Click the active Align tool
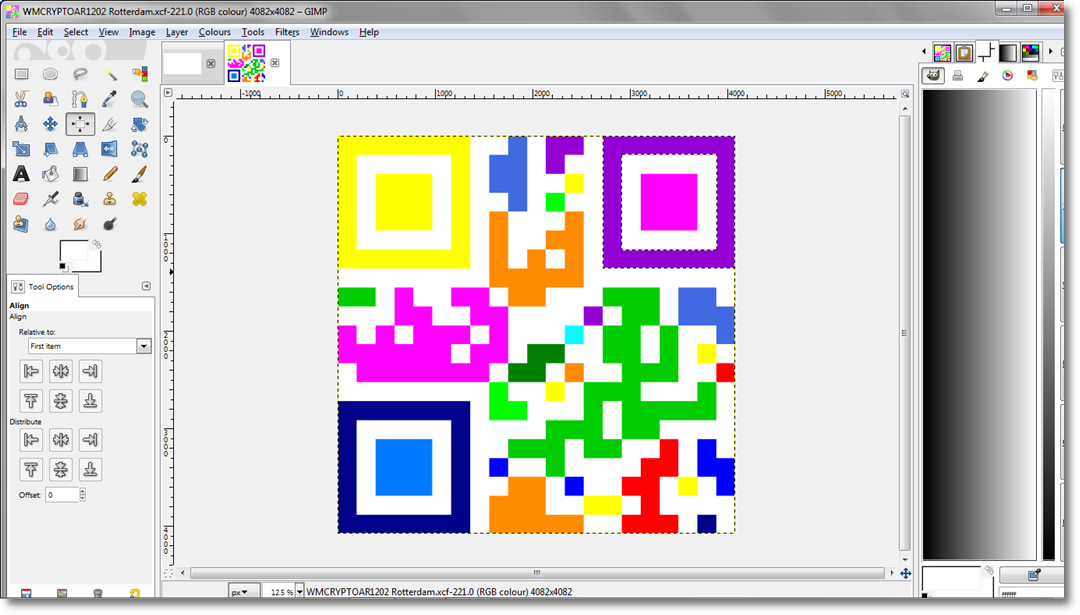The image size is (1080, 615). (80, 124)
